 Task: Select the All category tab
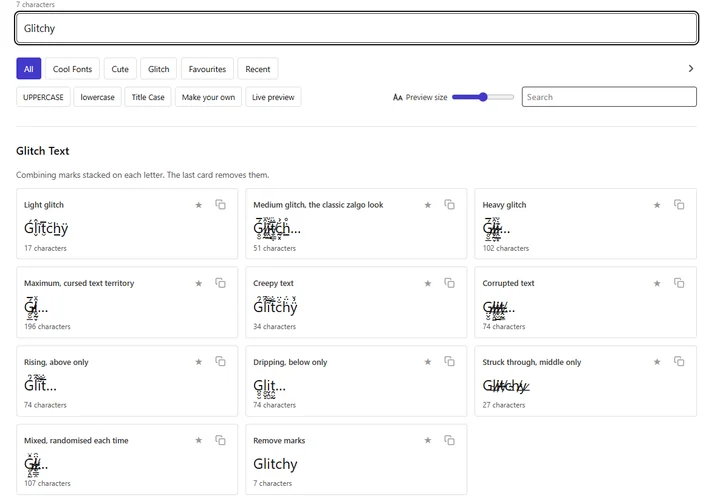tap(28, 69)
